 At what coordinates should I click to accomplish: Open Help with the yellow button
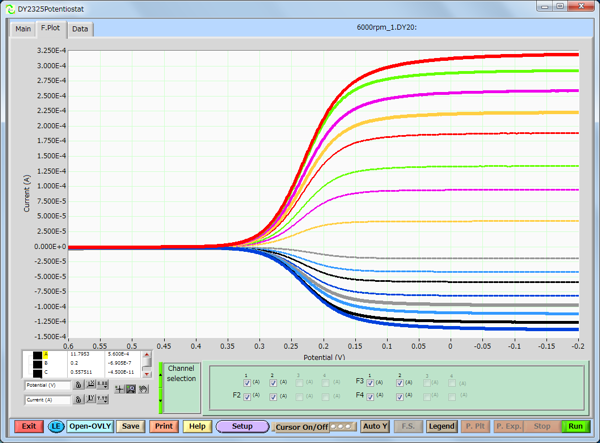pyautogui.click(x=197, y=426)
